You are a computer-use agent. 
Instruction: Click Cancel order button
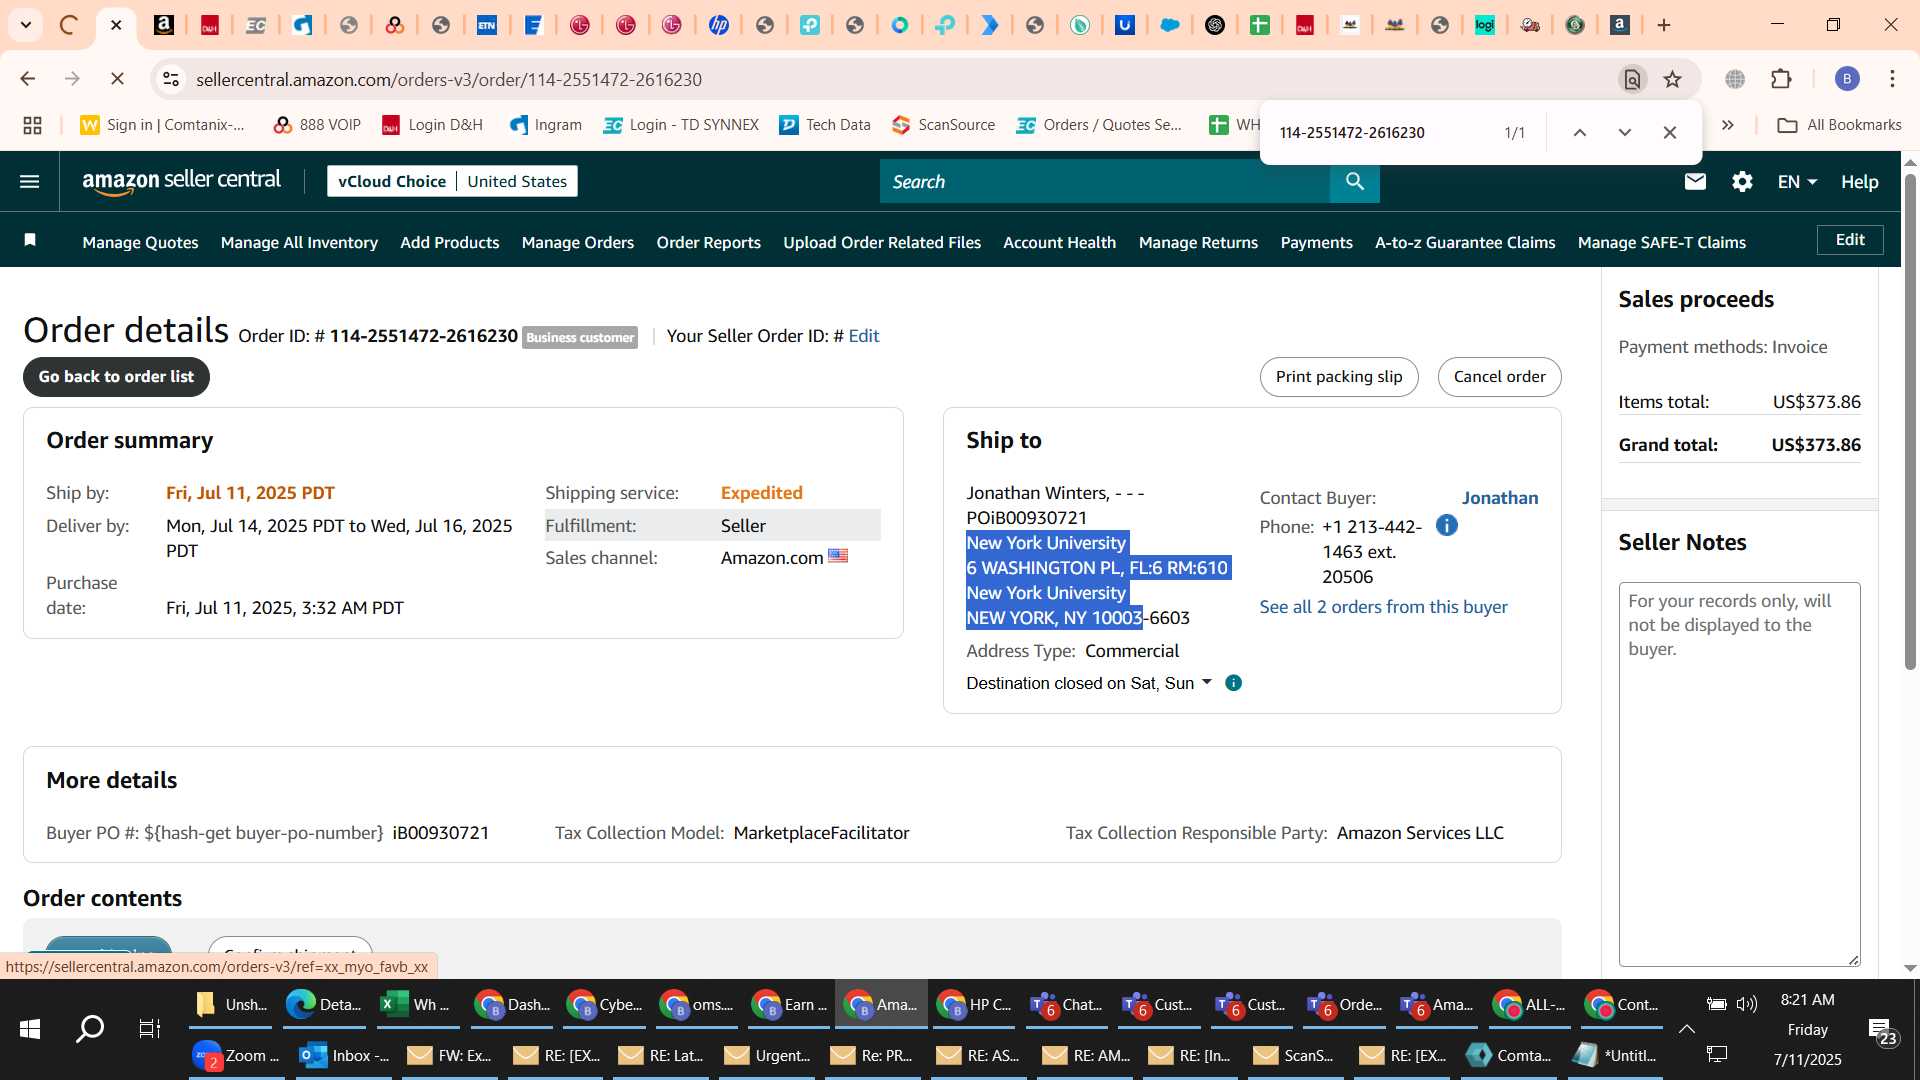coord(1499,377)
